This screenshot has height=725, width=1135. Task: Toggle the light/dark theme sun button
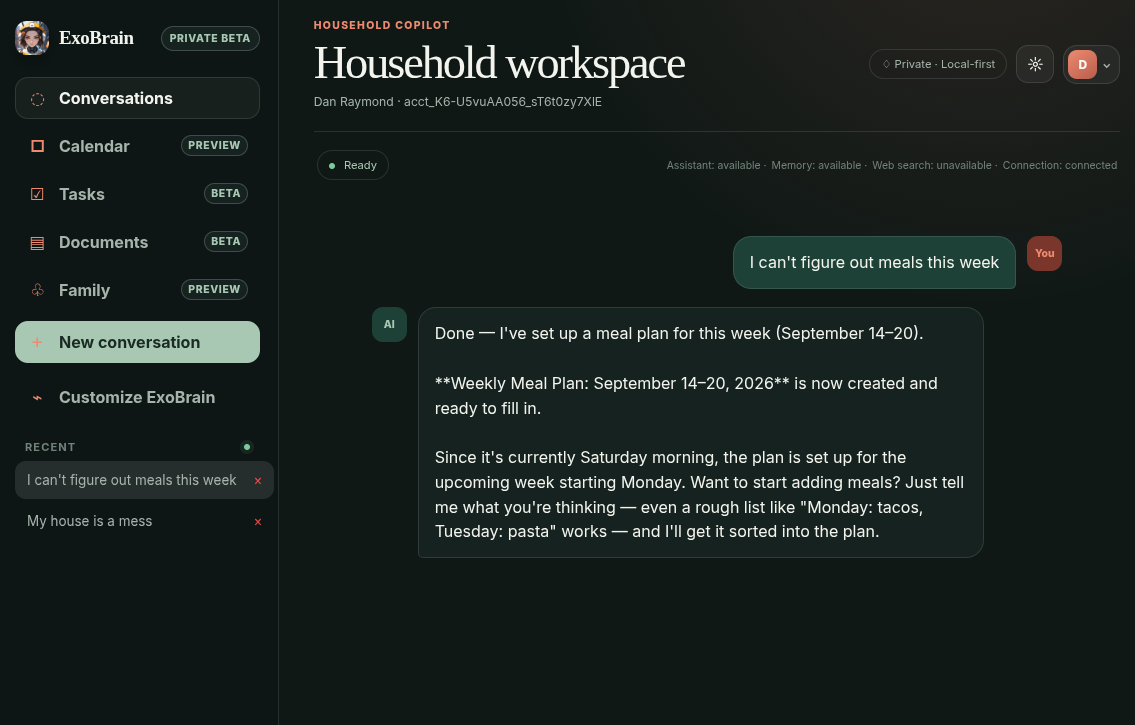(1035, 64)
